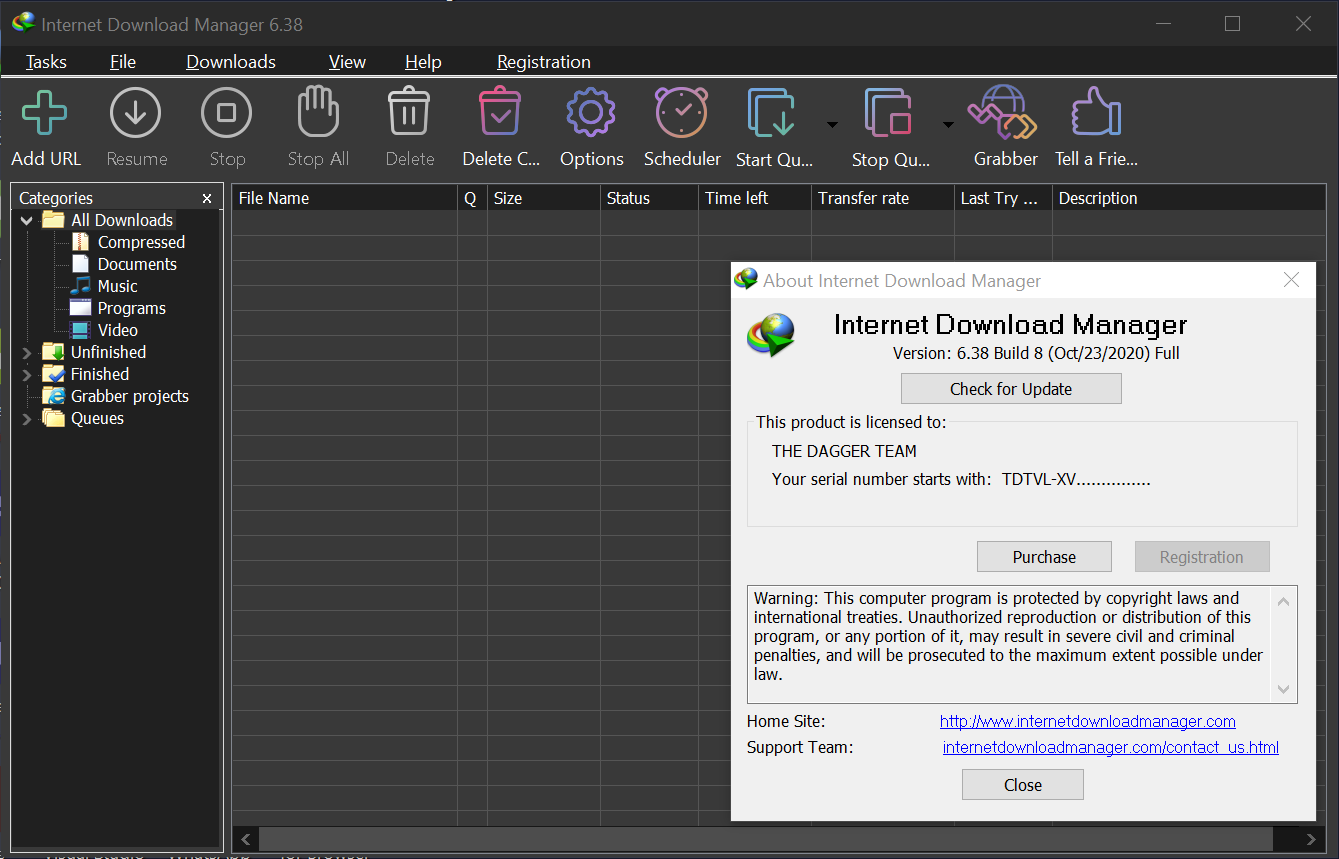Viewport: 1339px width, 859px height.
Task: Open the Stop Queue dropdown arrow
Action: click(948, 125)
